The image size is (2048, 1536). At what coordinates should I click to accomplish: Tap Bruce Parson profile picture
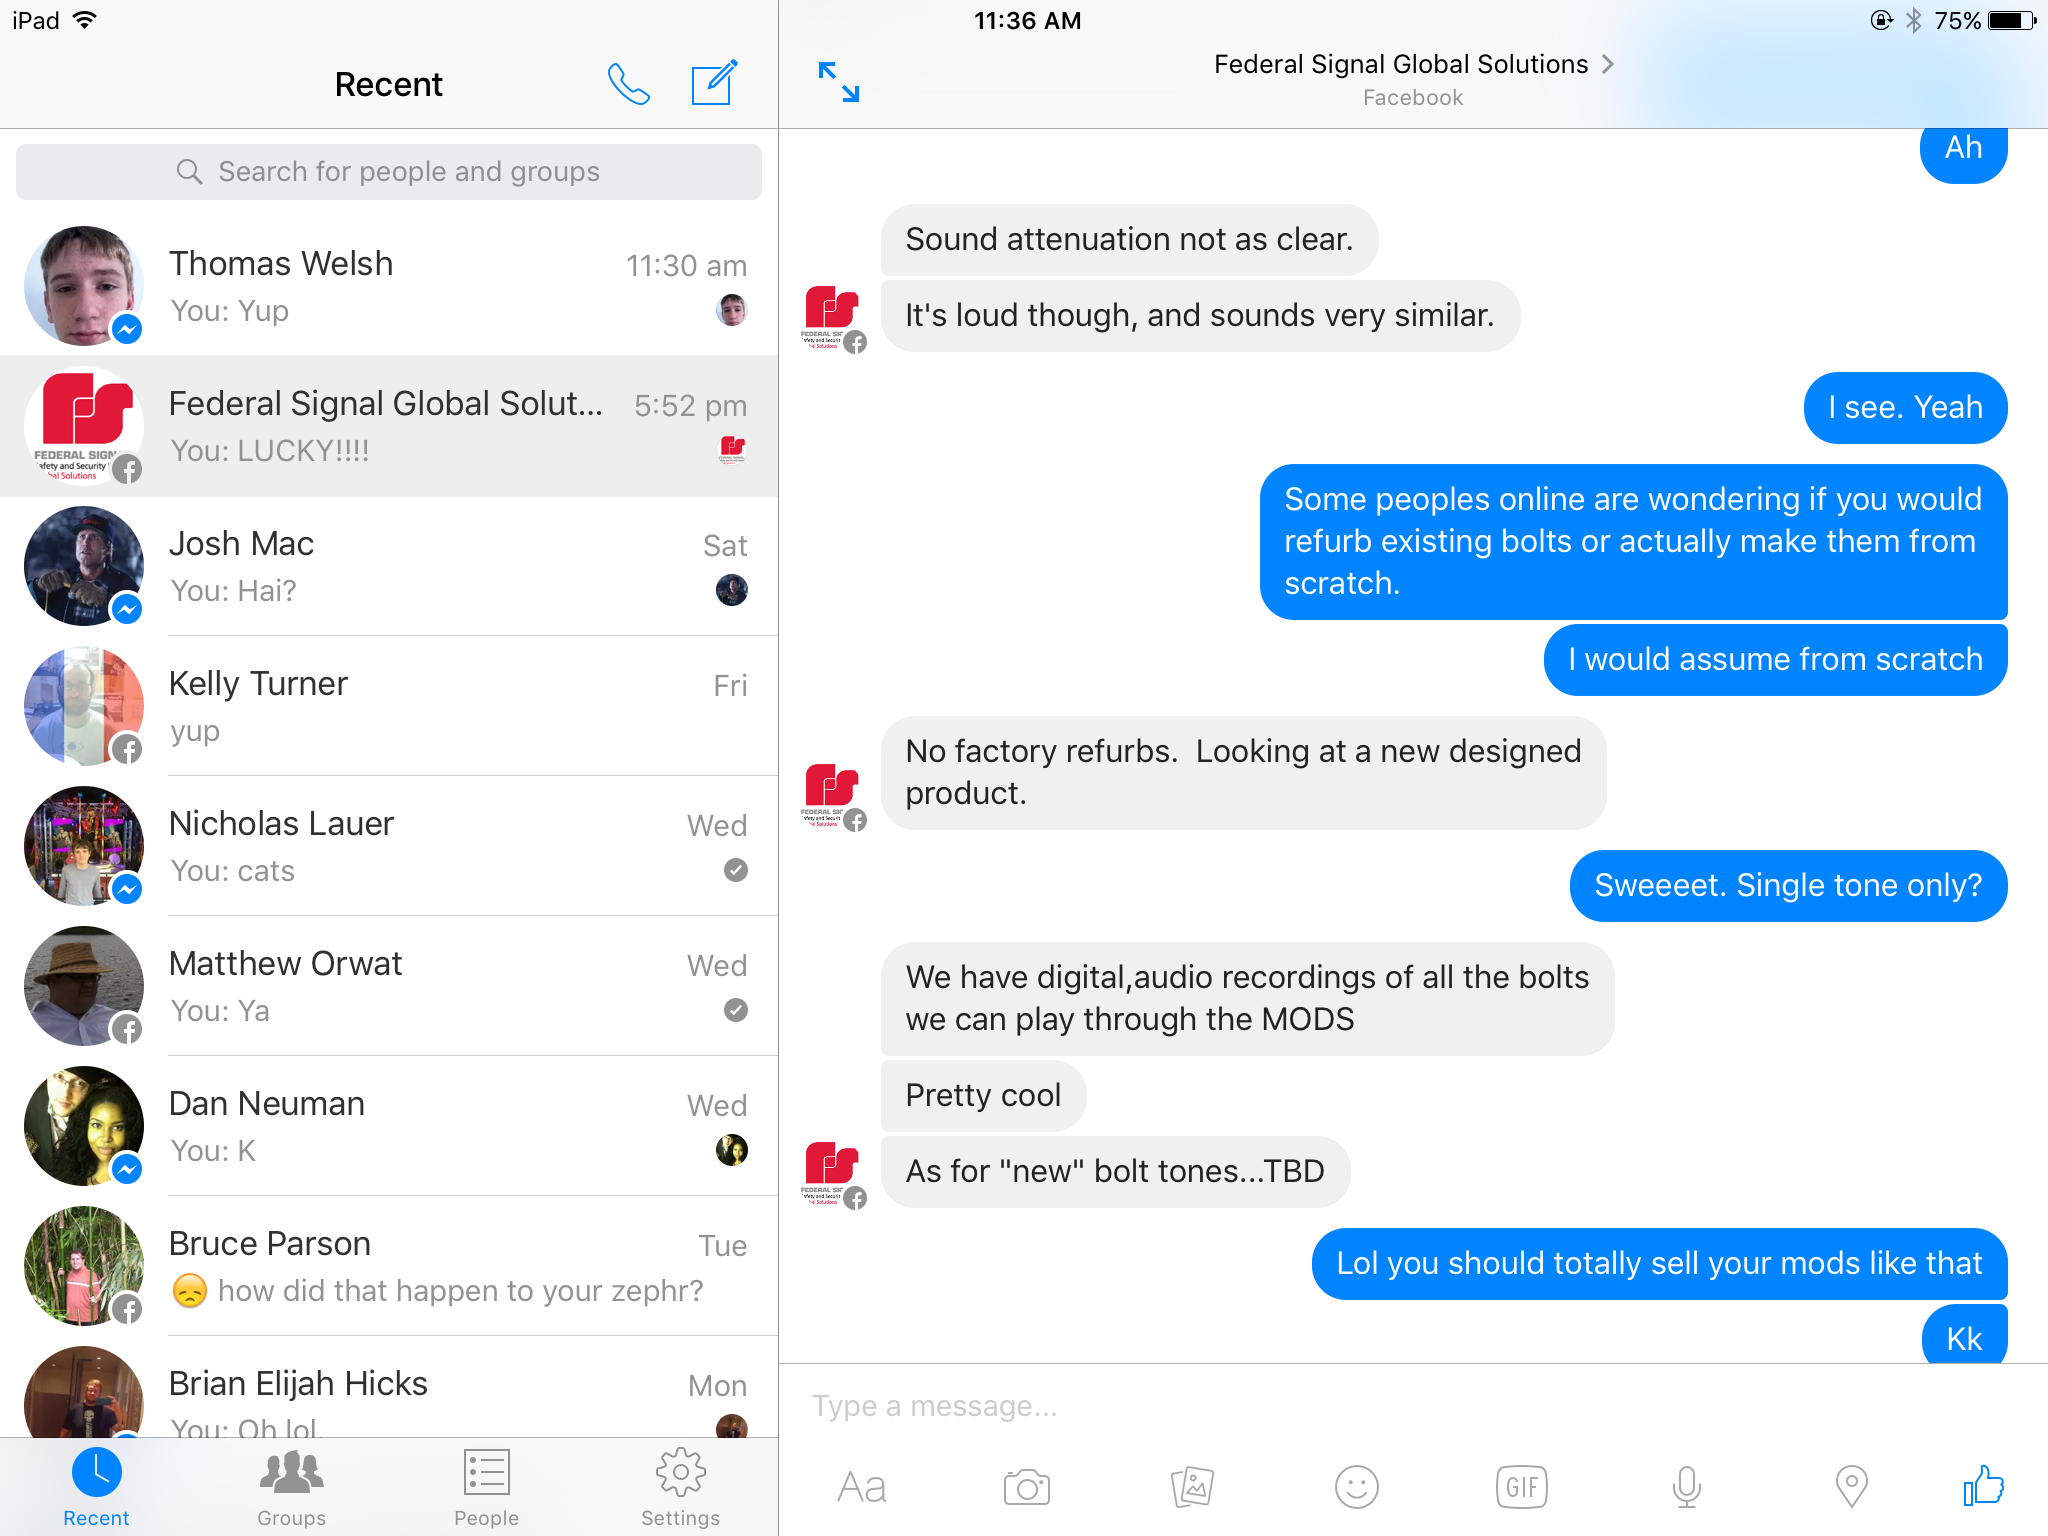coord(84,1266)
